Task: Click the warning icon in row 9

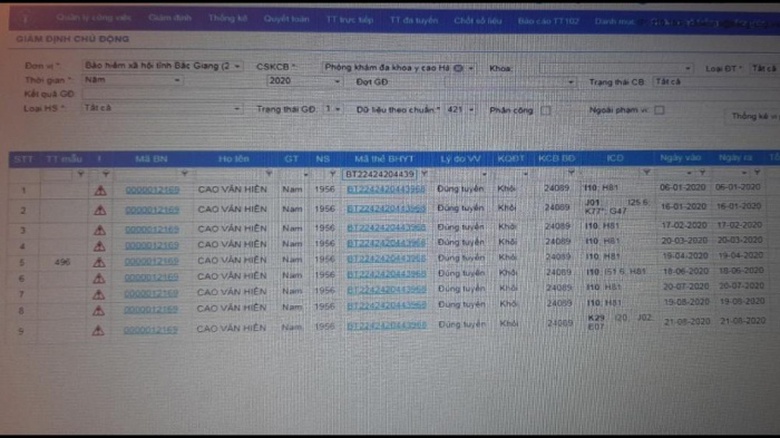Action: [x=99, y=330]
